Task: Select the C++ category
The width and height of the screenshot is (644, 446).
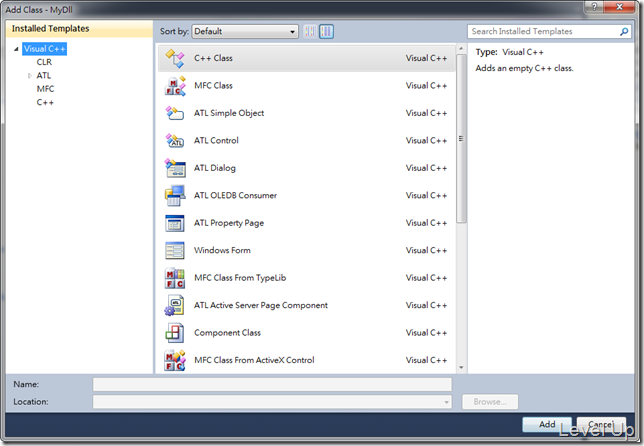Action: pos(45,102)
